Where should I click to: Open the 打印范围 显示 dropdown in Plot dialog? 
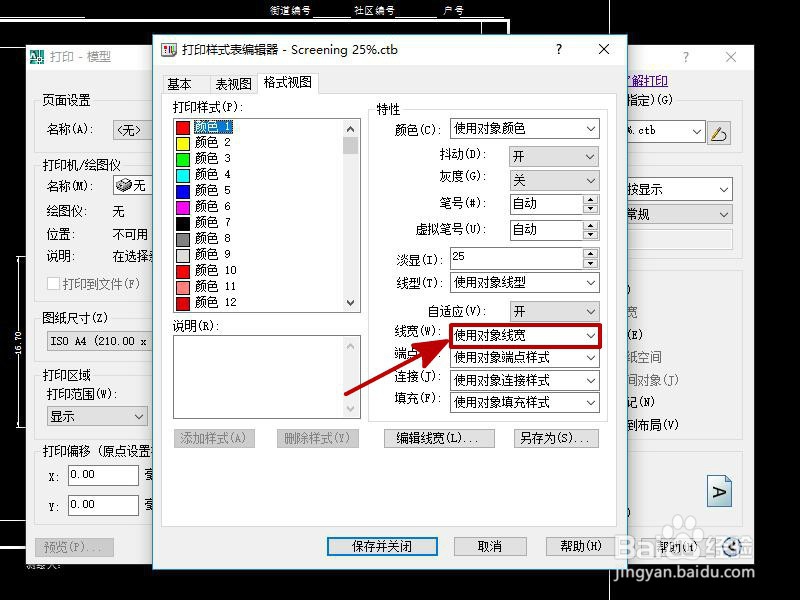pyautogui.click(x=97, y=416)
